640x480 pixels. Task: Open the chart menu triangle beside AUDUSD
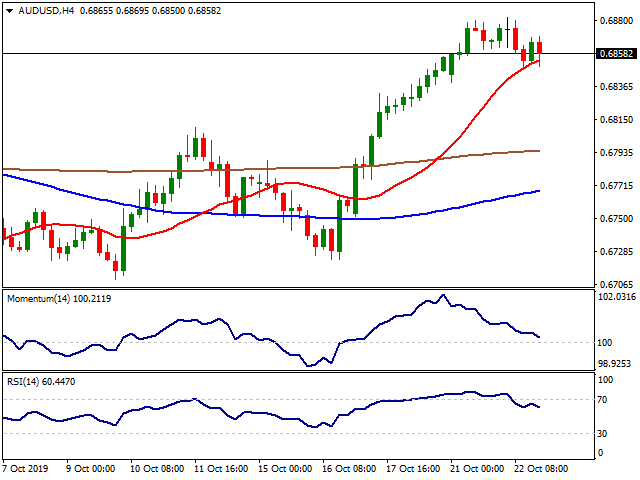tap(9, 11)
